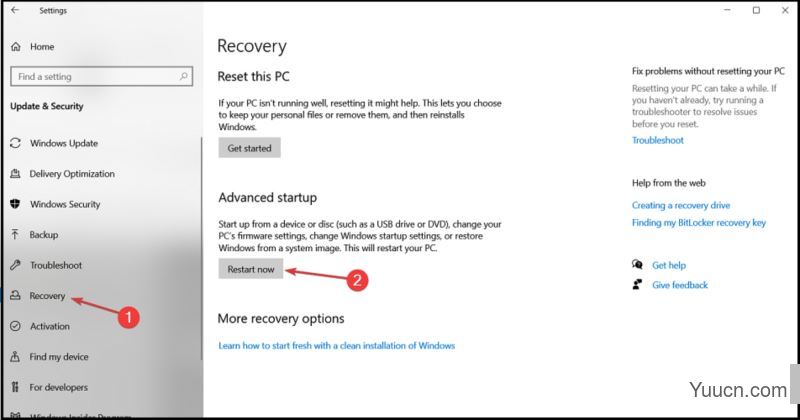The image size is (800, 420).
Task: Click the Delivery Optimization icon
Action: pos(15,174)
